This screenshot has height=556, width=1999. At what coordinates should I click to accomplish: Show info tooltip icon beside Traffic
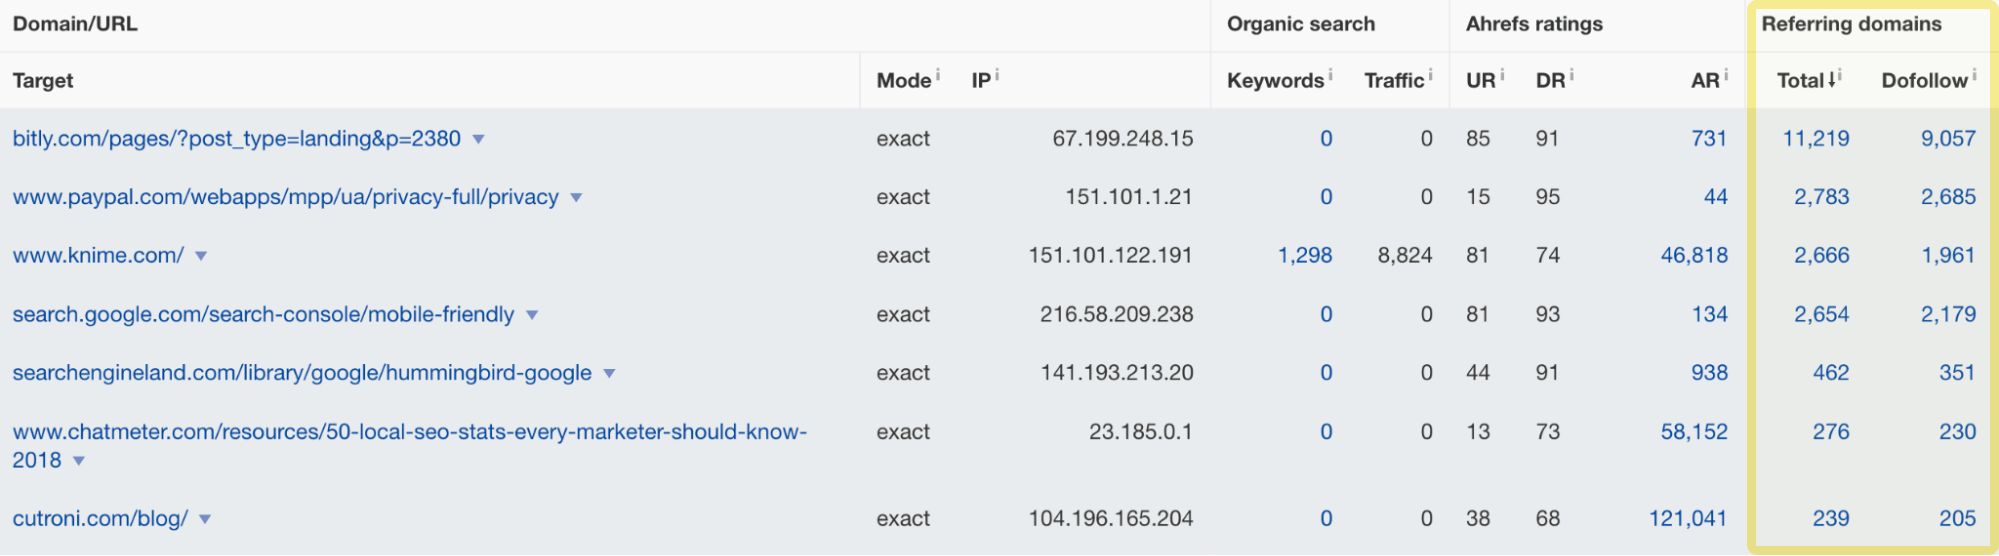coord(1430,75)
